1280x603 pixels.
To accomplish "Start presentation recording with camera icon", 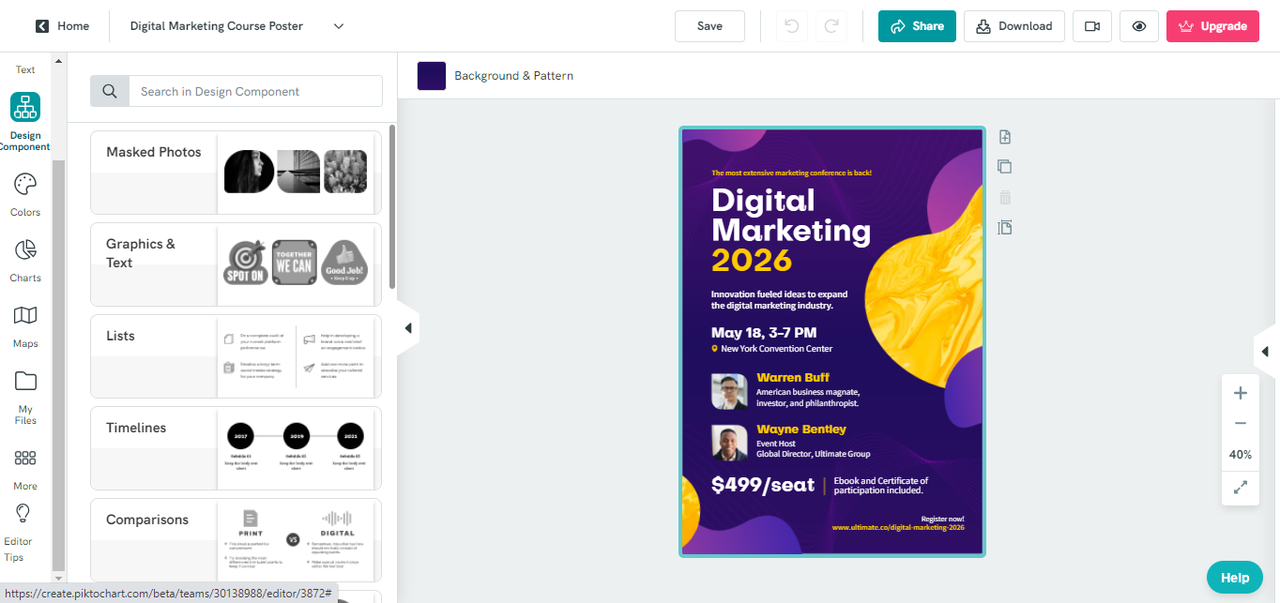I will (x=1092, y=26).
